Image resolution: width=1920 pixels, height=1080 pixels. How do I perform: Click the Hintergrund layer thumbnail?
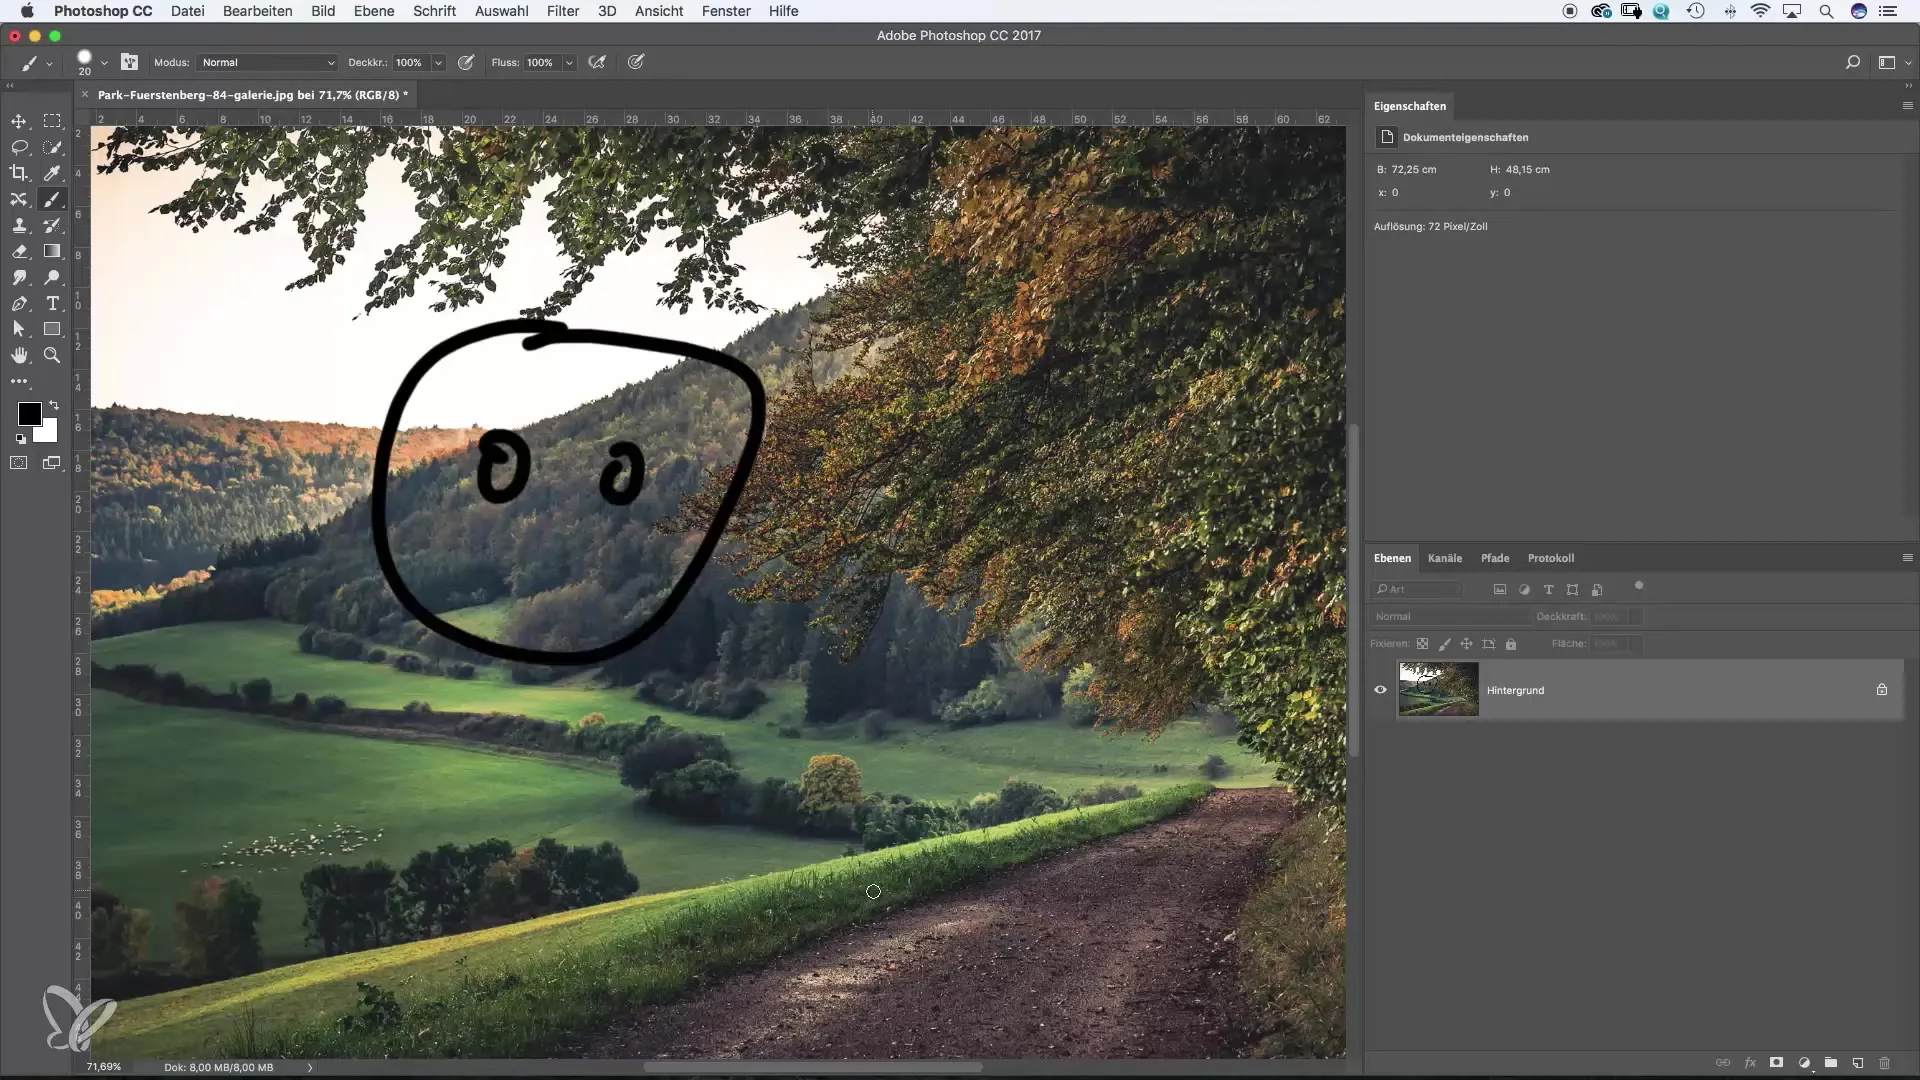click(x=1438, y=689)
